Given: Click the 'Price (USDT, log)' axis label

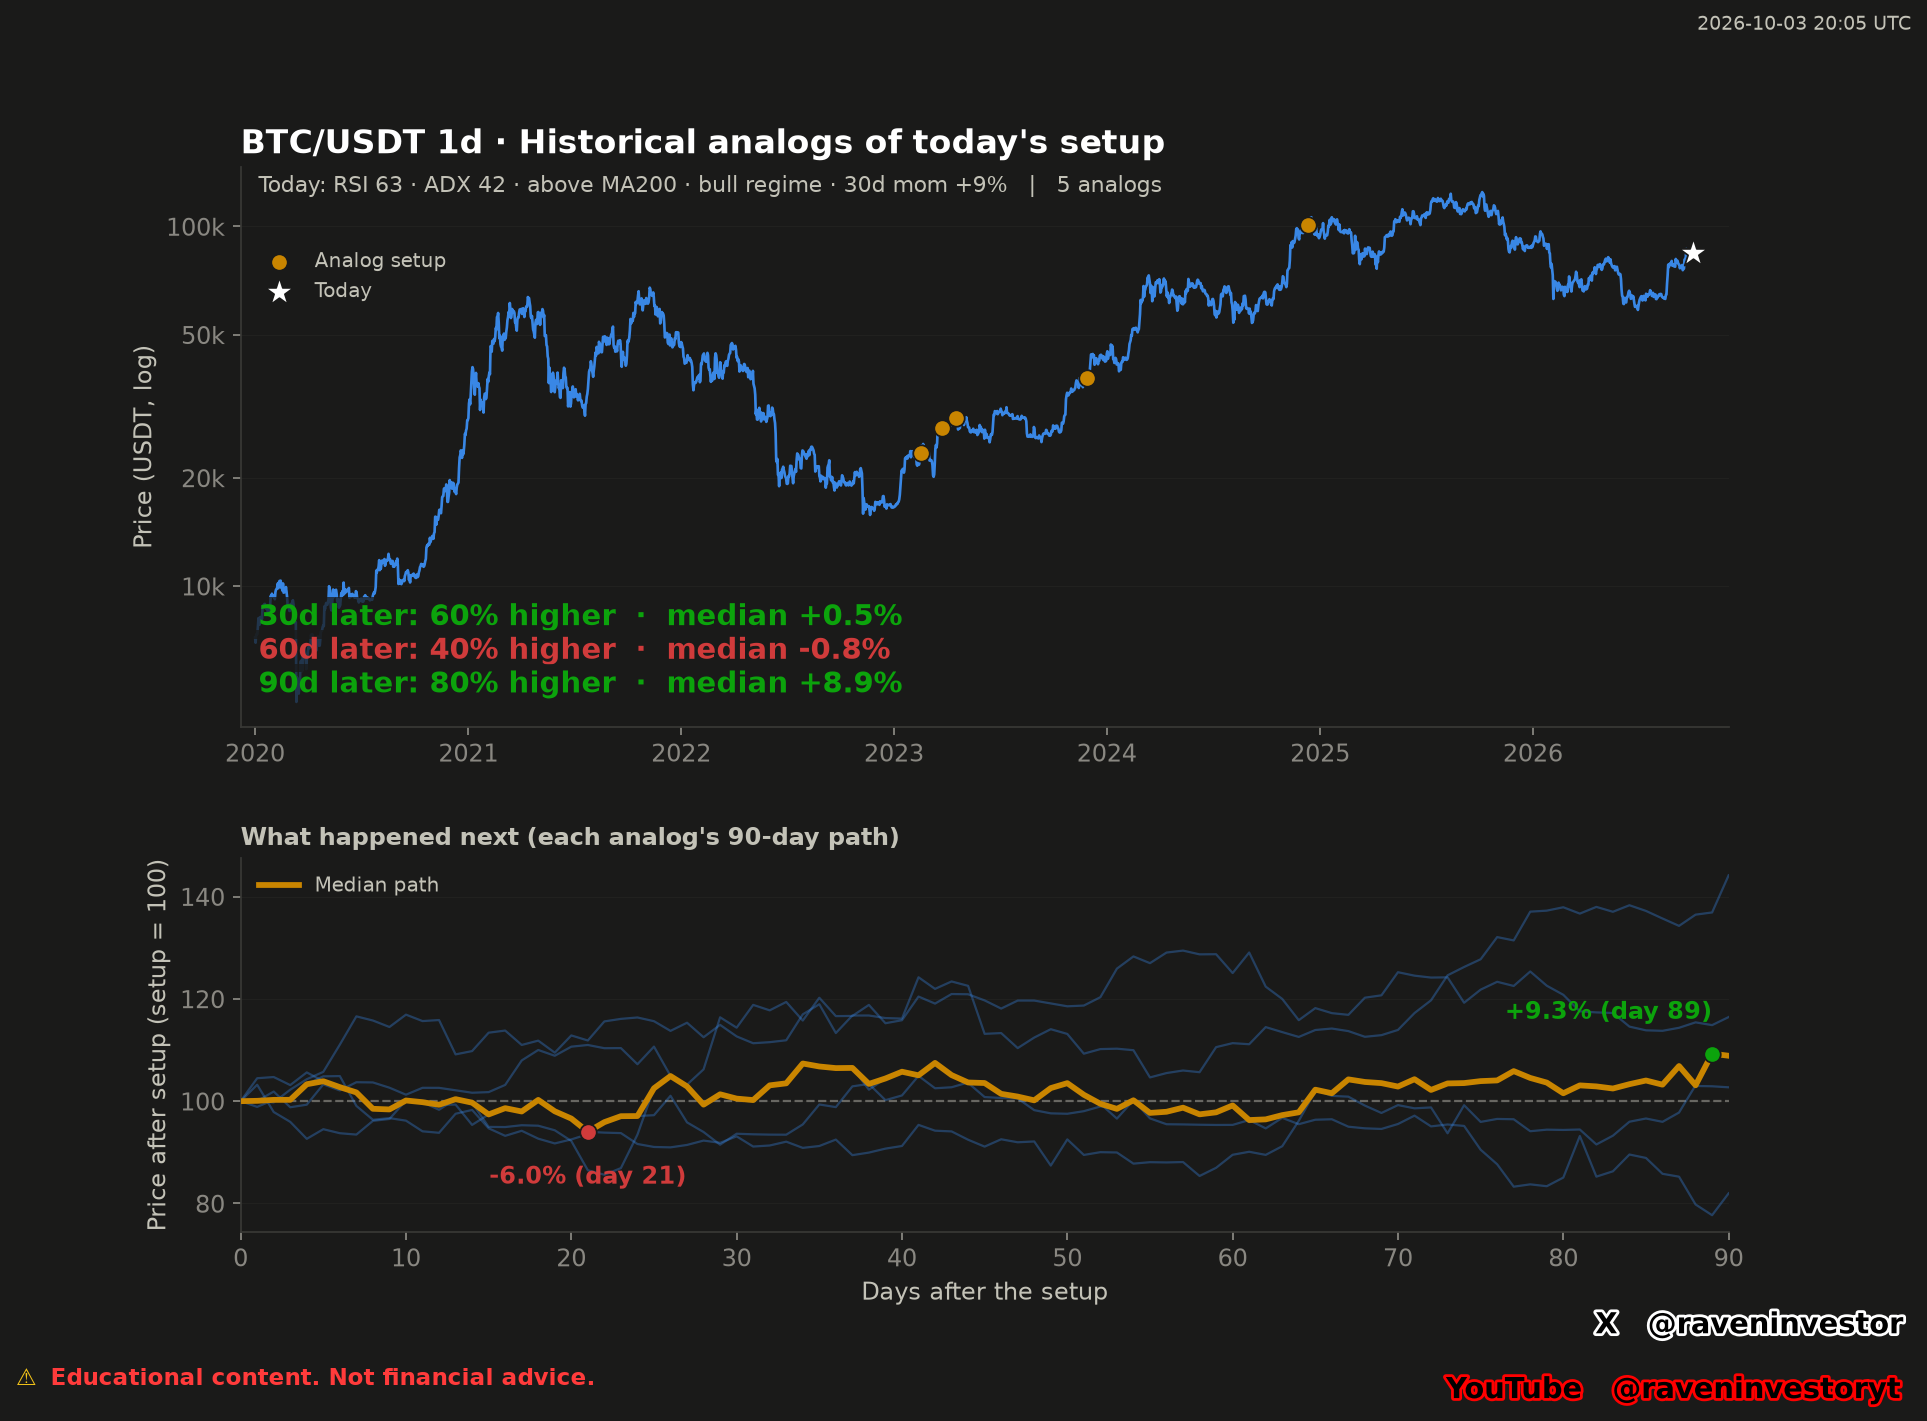Looking at the screenshot, I should click(143, 447).
